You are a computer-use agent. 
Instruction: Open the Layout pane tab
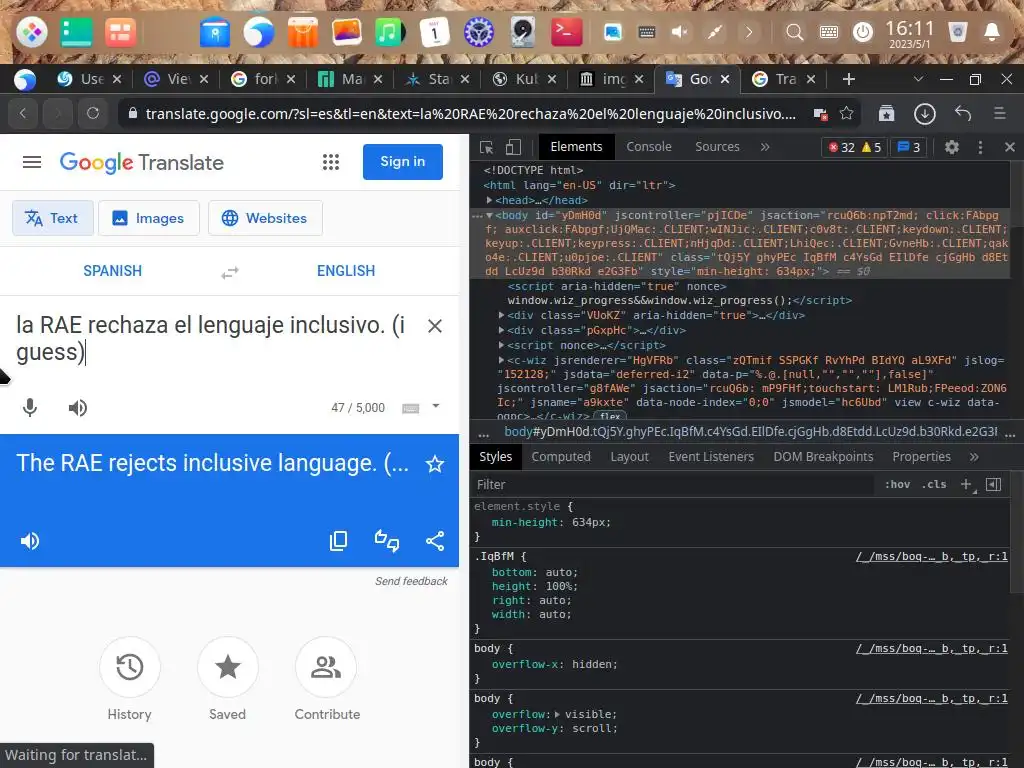pos(630,456)
